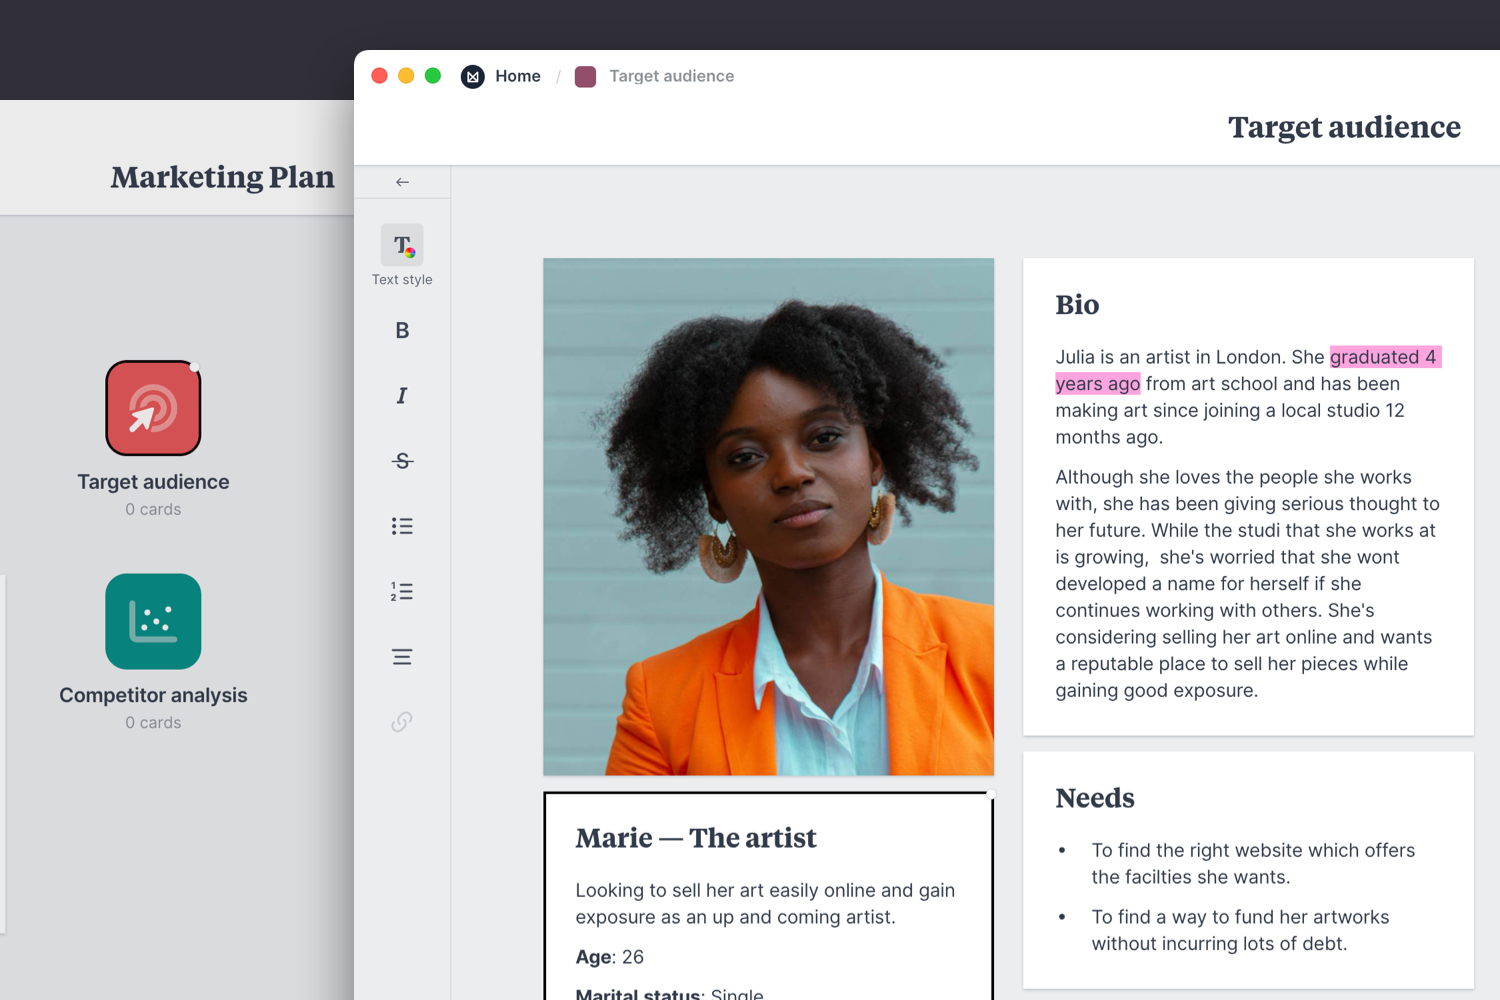Select the Needs card heading
The width and height of the screenshot is (1500, 1000).
click(1095, 798)
